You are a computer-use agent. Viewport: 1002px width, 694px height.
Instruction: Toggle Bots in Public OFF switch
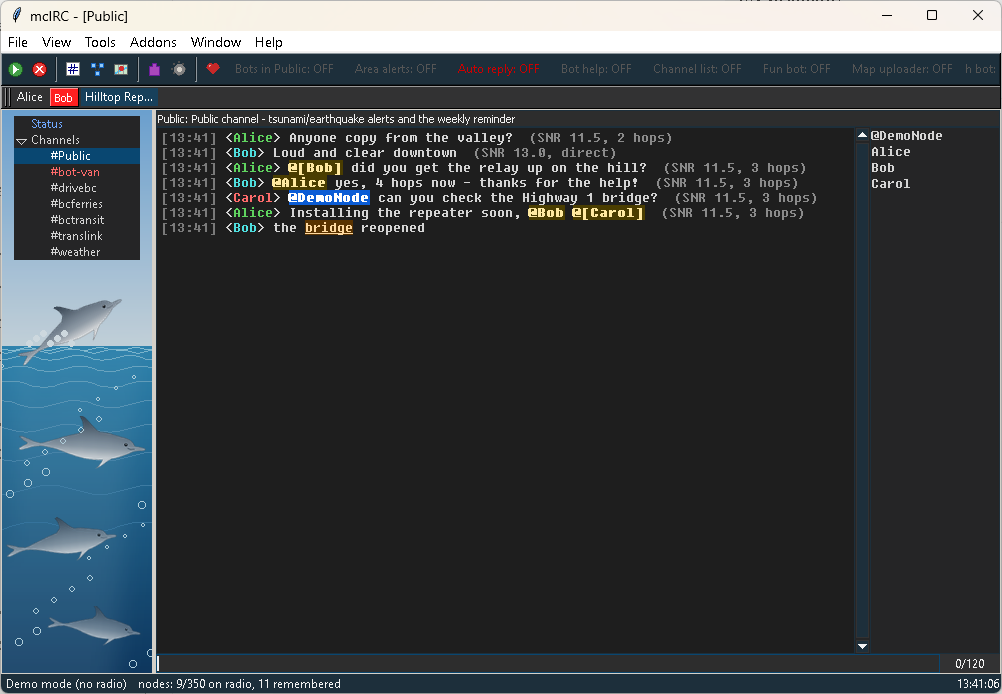284,68
